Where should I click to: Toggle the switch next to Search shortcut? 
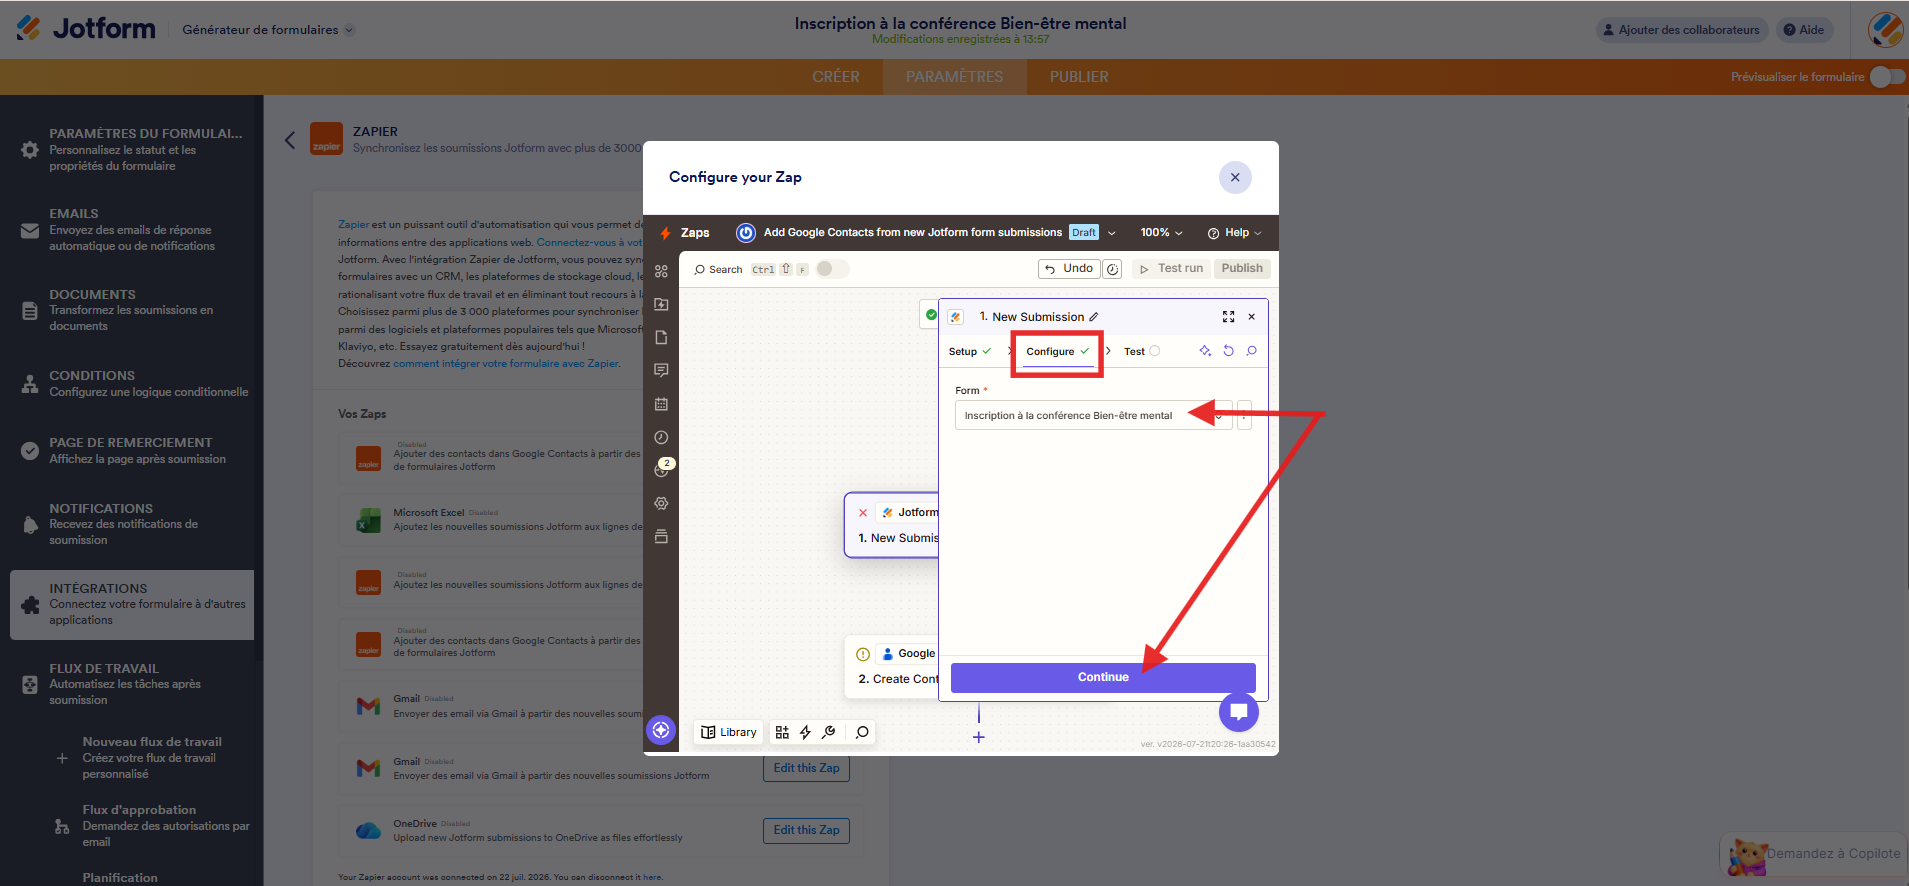832,269
